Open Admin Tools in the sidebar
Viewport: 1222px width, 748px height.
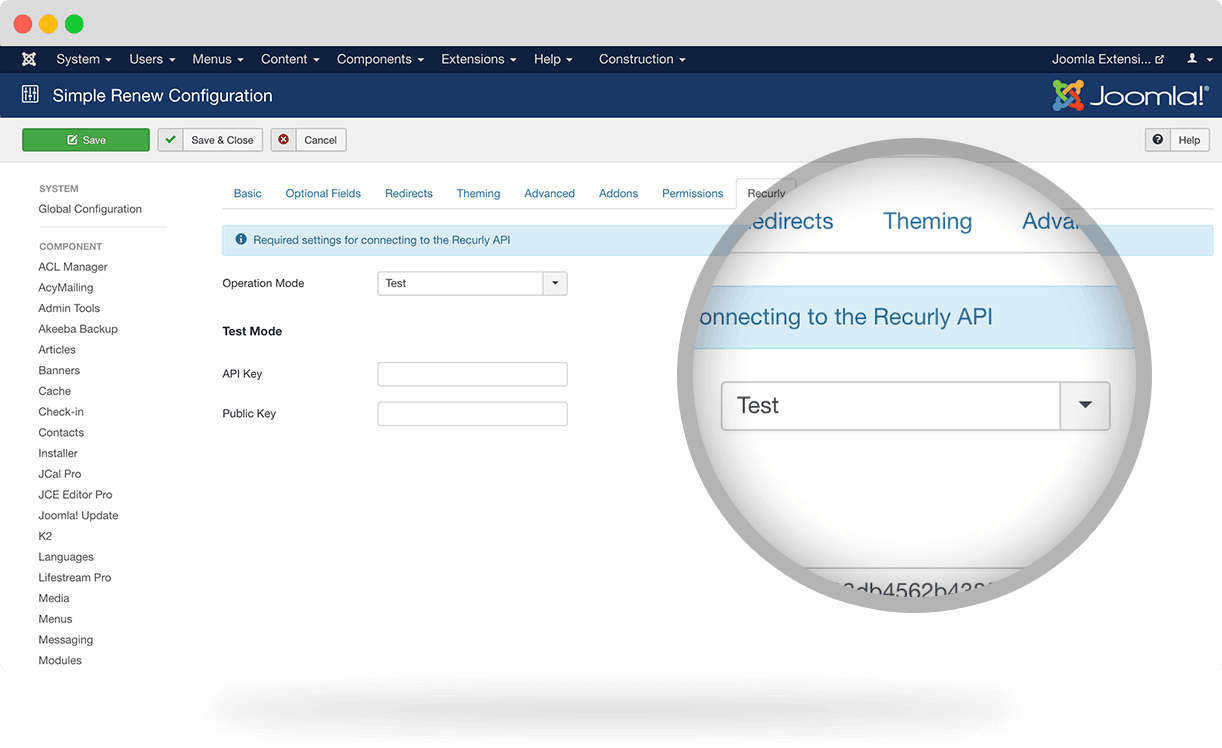click(69, 308)
